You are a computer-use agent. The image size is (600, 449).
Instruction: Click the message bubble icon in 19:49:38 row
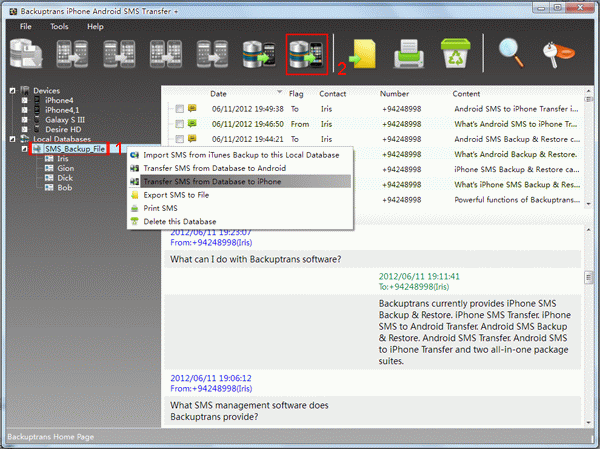(x=192, y=108)
